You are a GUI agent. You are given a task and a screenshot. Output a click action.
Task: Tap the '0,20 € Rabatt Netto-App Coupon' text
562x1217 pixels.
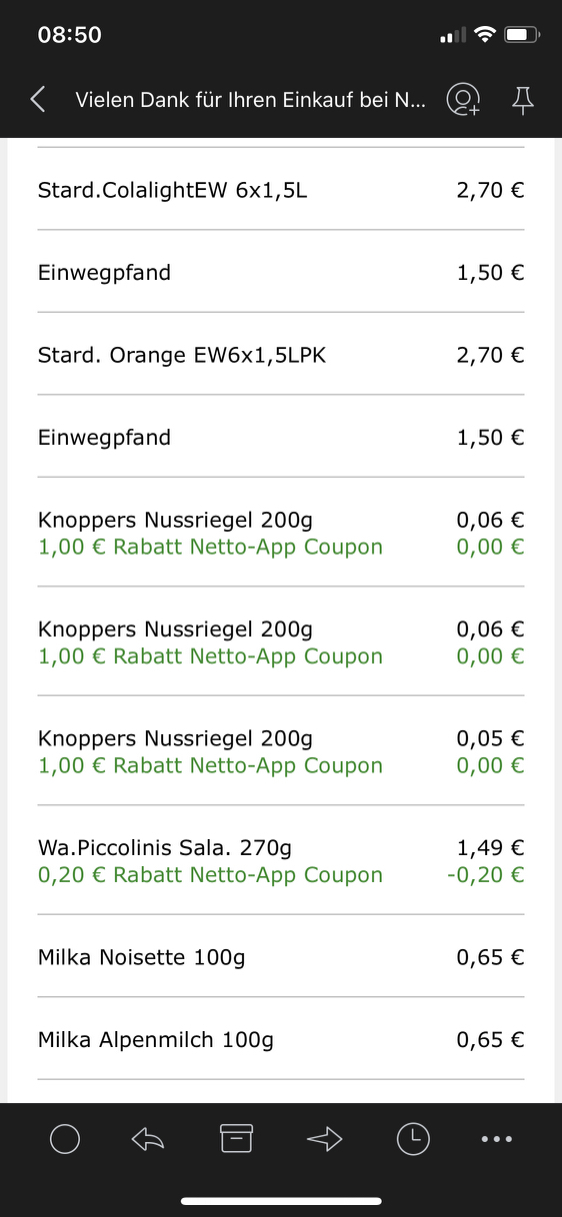[x=210, y=875]
